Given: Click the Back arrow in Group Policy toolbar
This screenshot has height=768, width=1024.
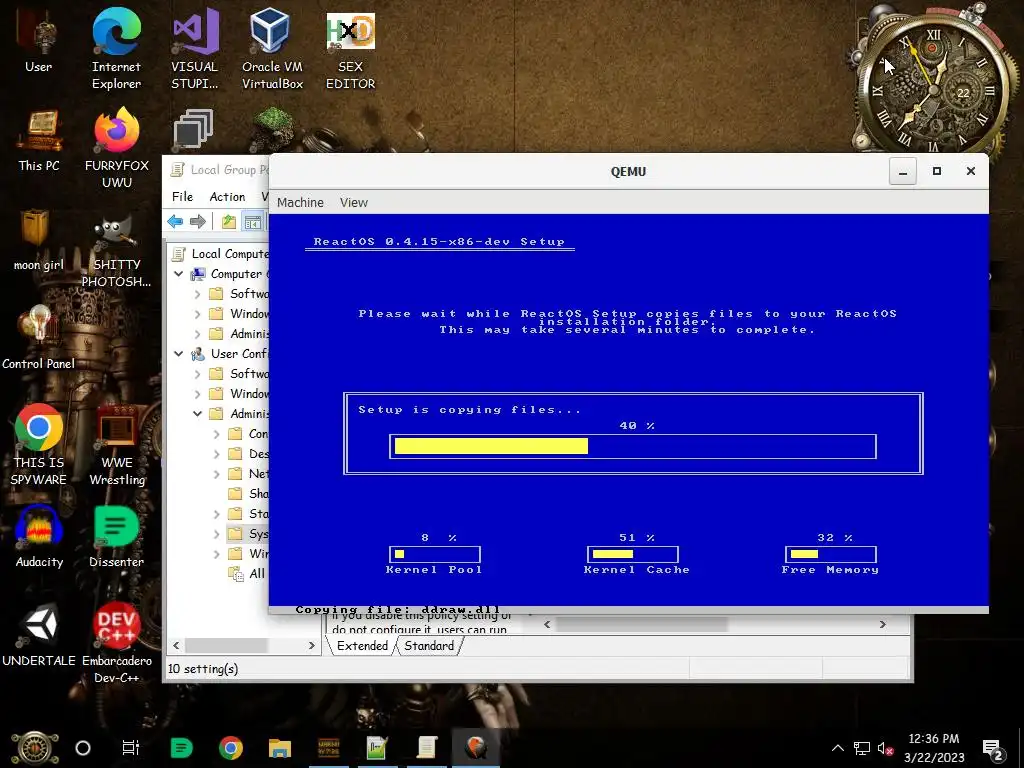Looking at the screenshot, I should pos(175,221).
